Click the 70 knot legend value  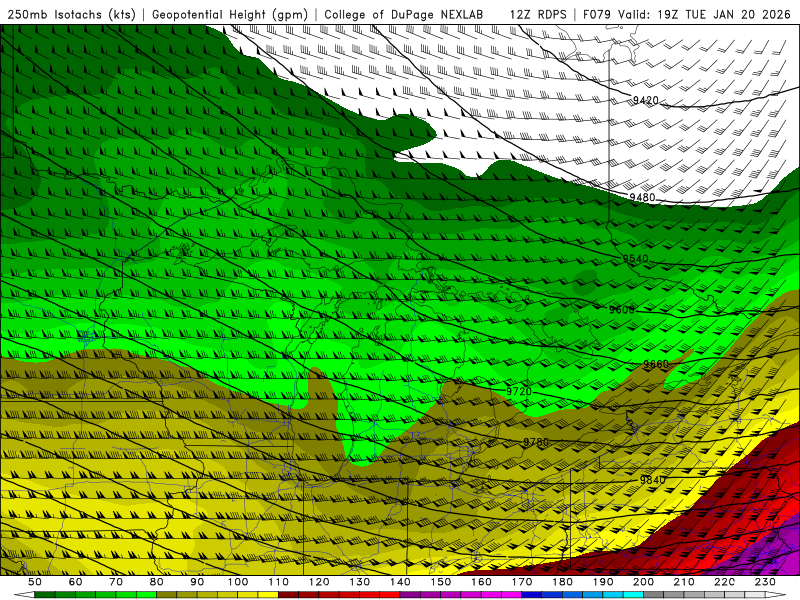[x=116, y=582]
